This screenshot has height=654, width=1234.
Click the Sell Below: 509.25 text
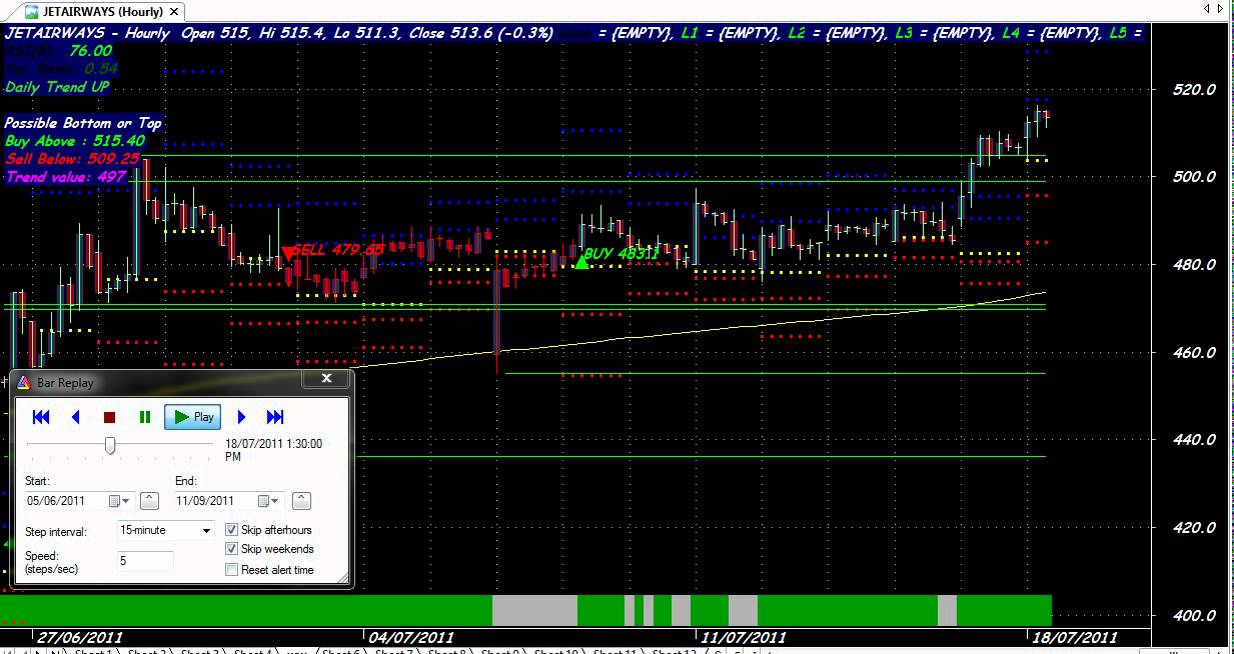point(71,158)
